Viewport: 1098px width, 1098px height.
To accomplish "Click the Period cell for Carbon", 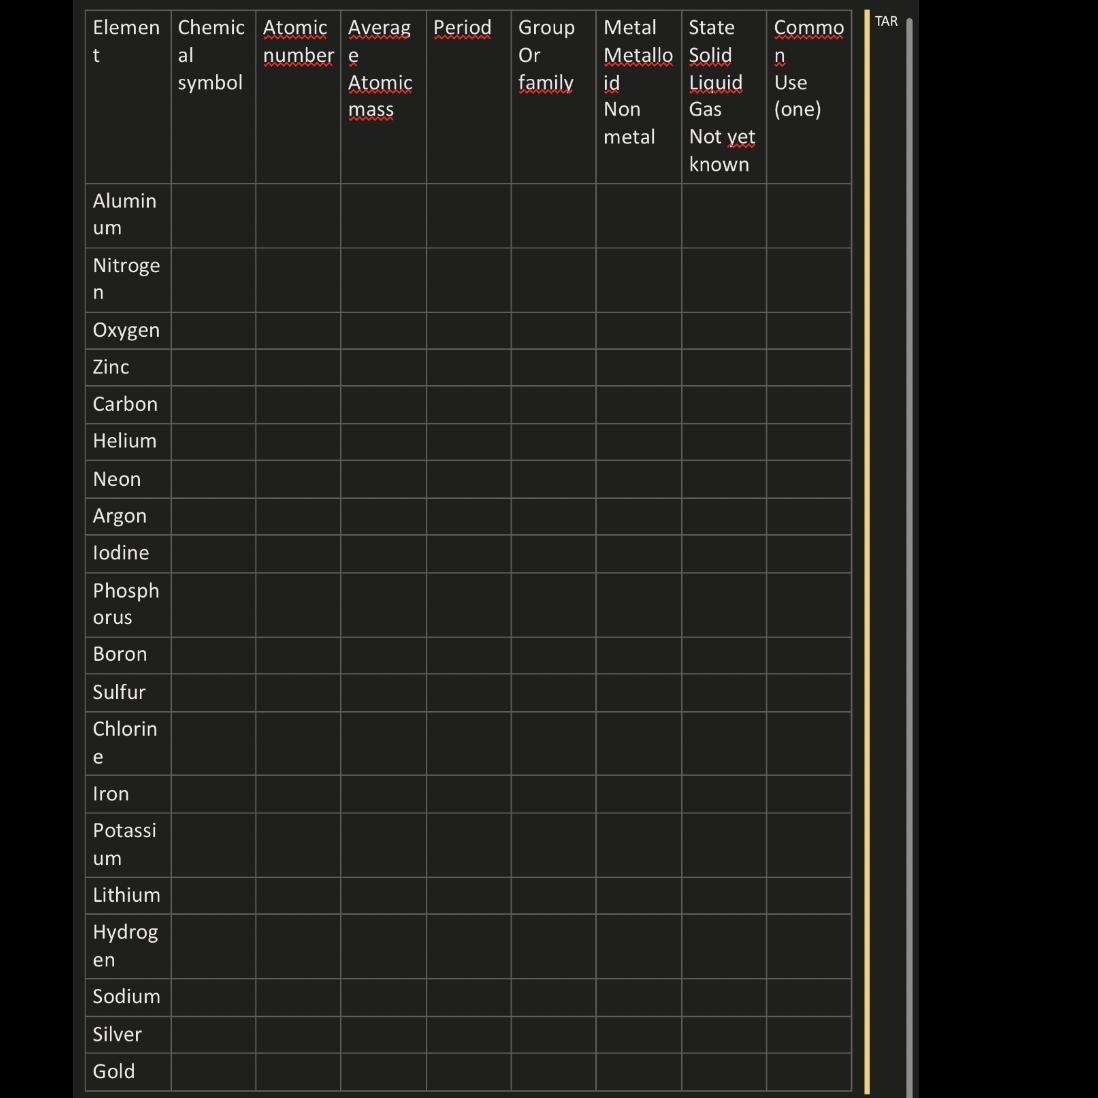I will point(468,405).
